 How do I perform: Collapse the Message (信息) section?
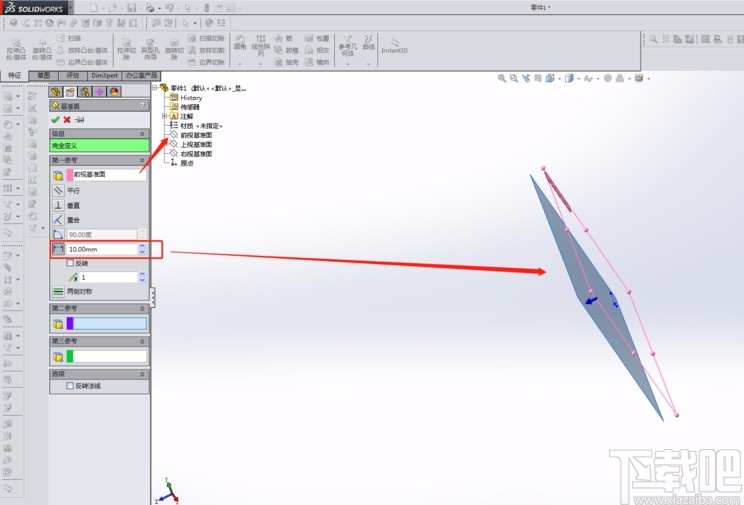(x=142, y=134)
